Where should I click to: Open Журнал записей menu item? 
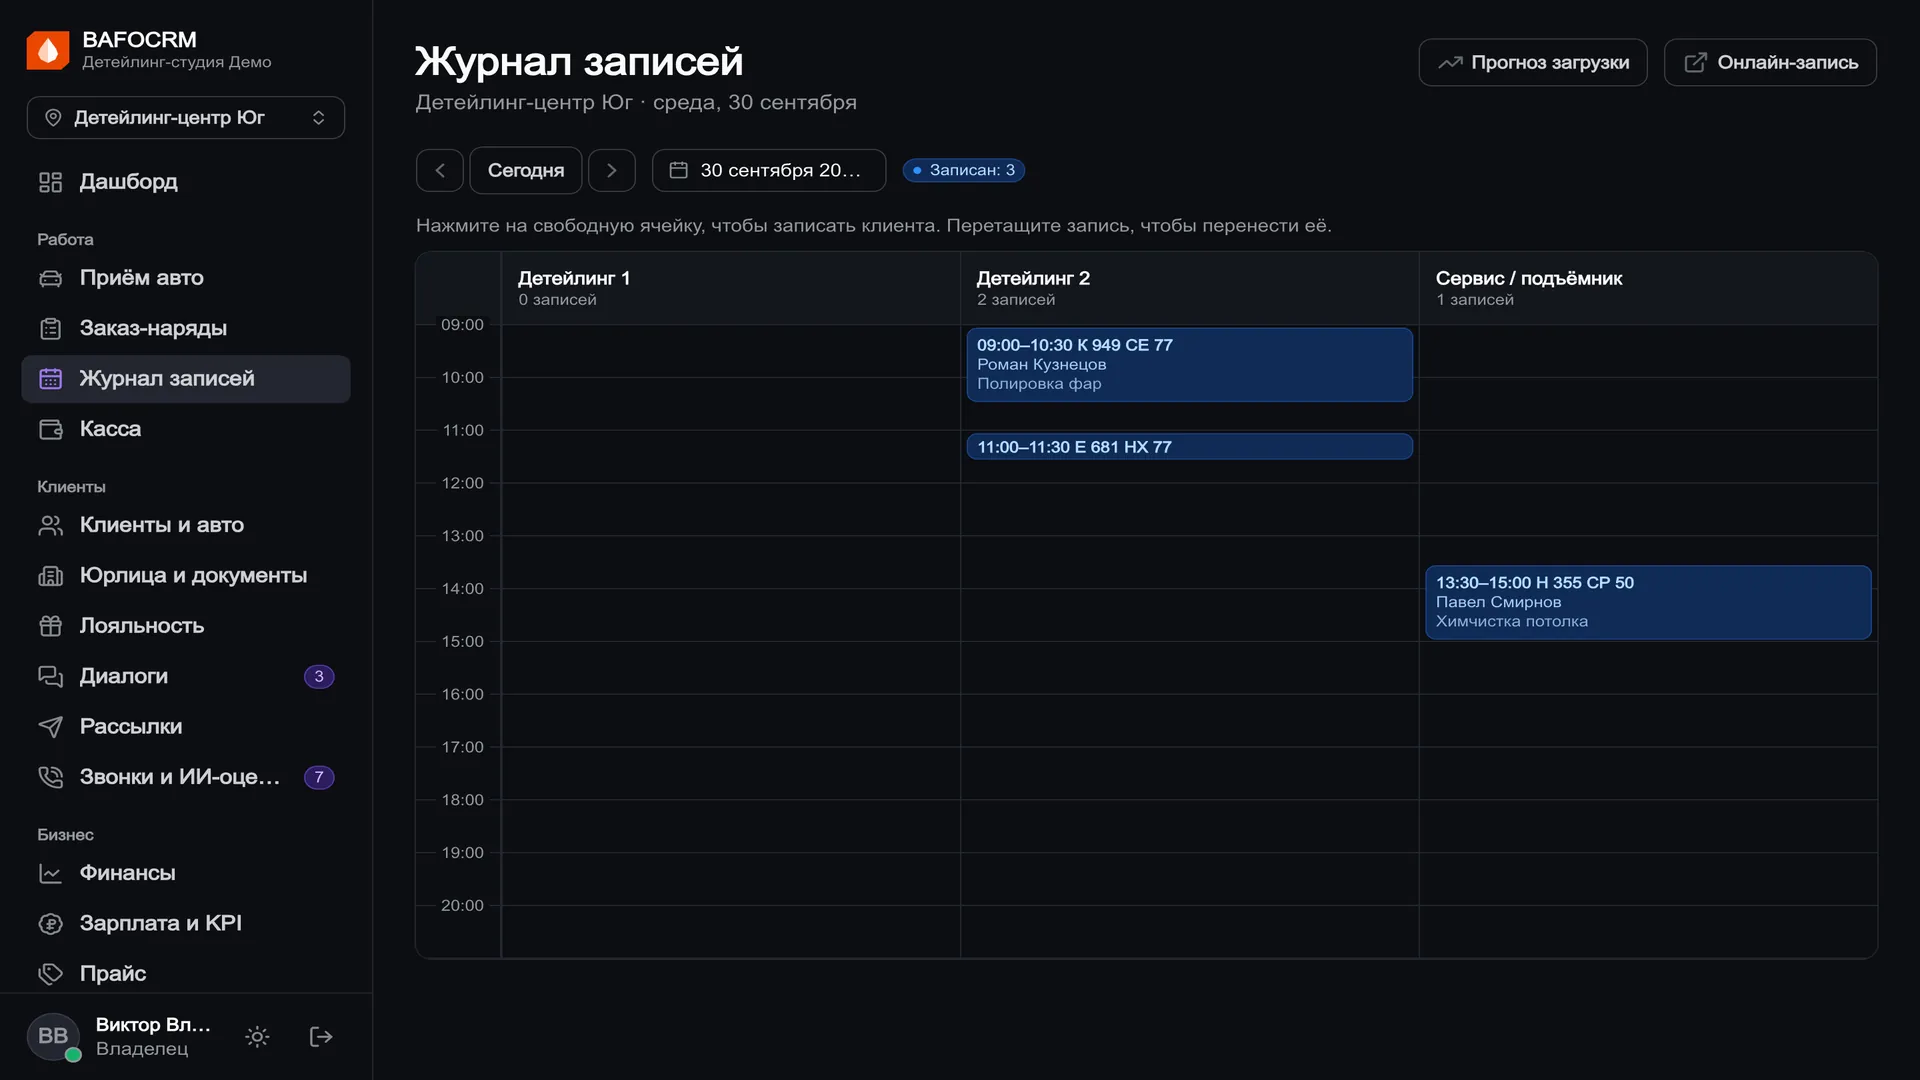(x=186, y=379)
